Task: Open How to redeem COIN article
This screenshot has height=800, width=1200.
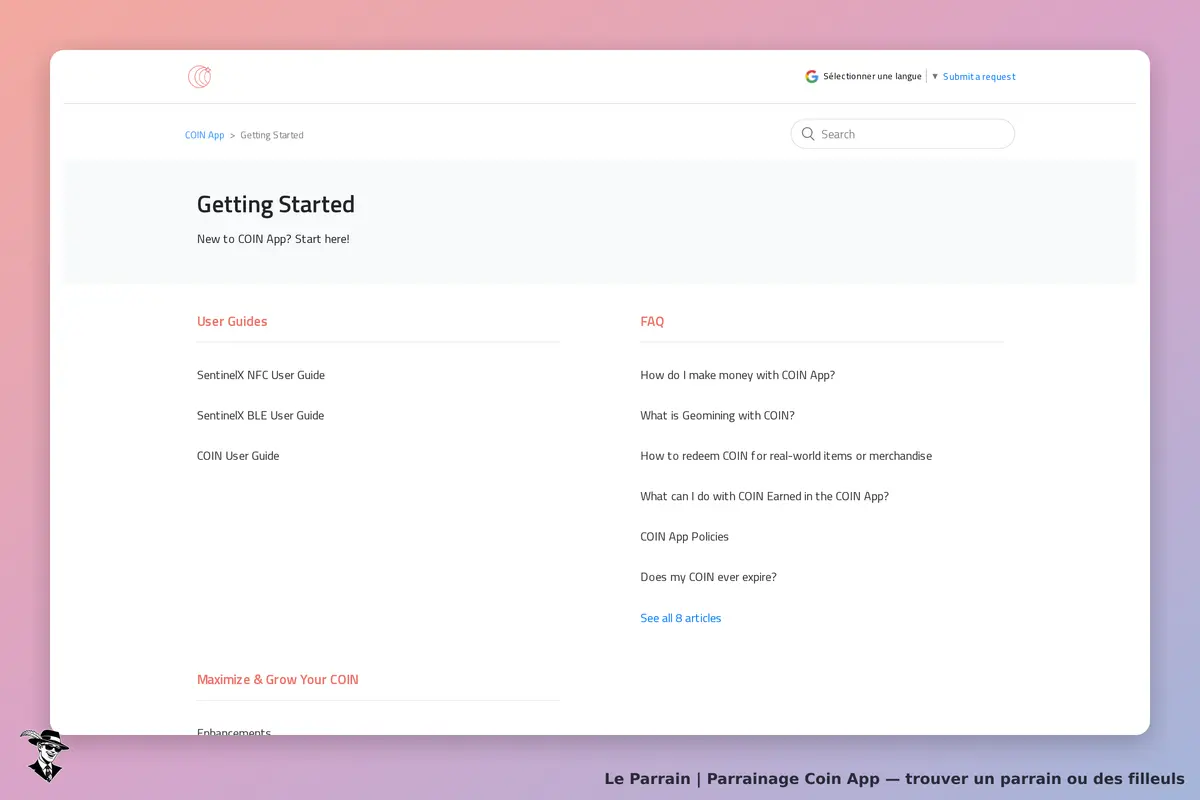Action: [786, 456]
